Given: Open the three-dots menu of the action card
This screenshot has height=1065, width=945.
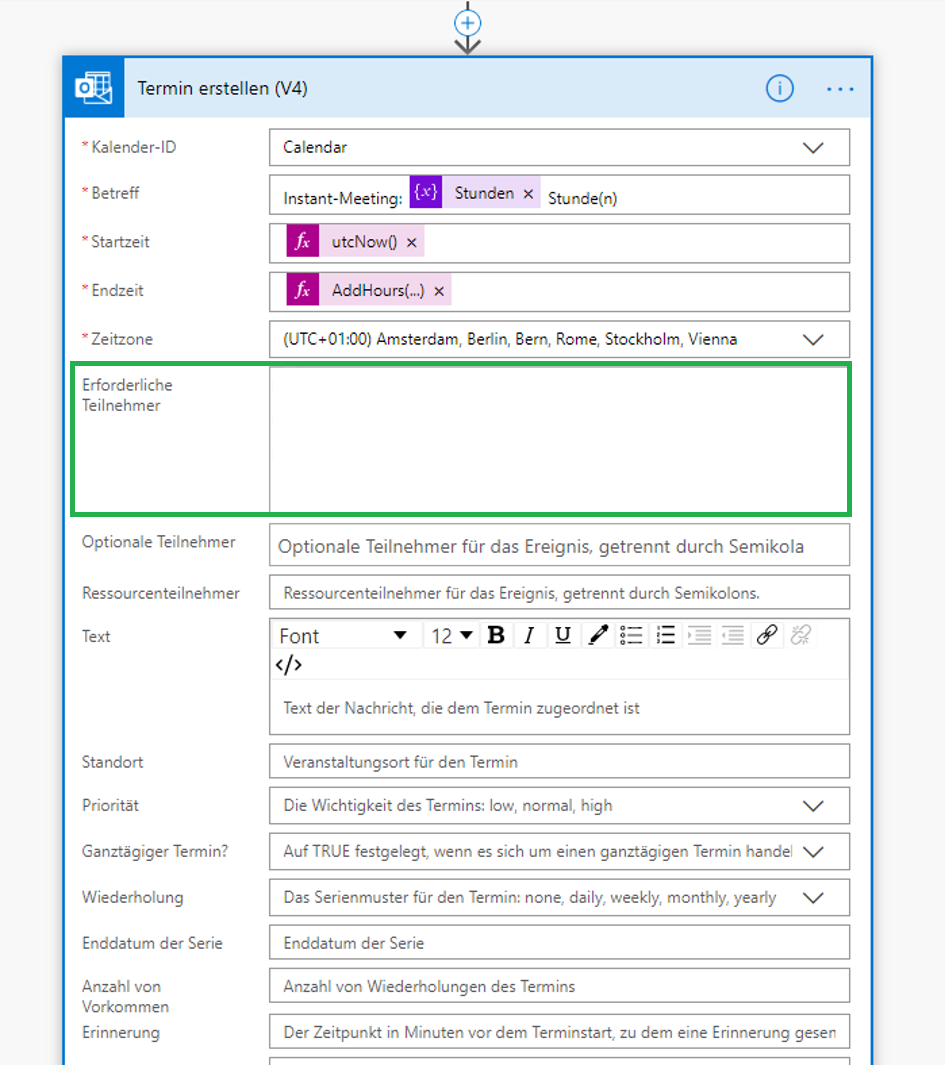Looking at the screenshot, I should click(x=840, y=89).
